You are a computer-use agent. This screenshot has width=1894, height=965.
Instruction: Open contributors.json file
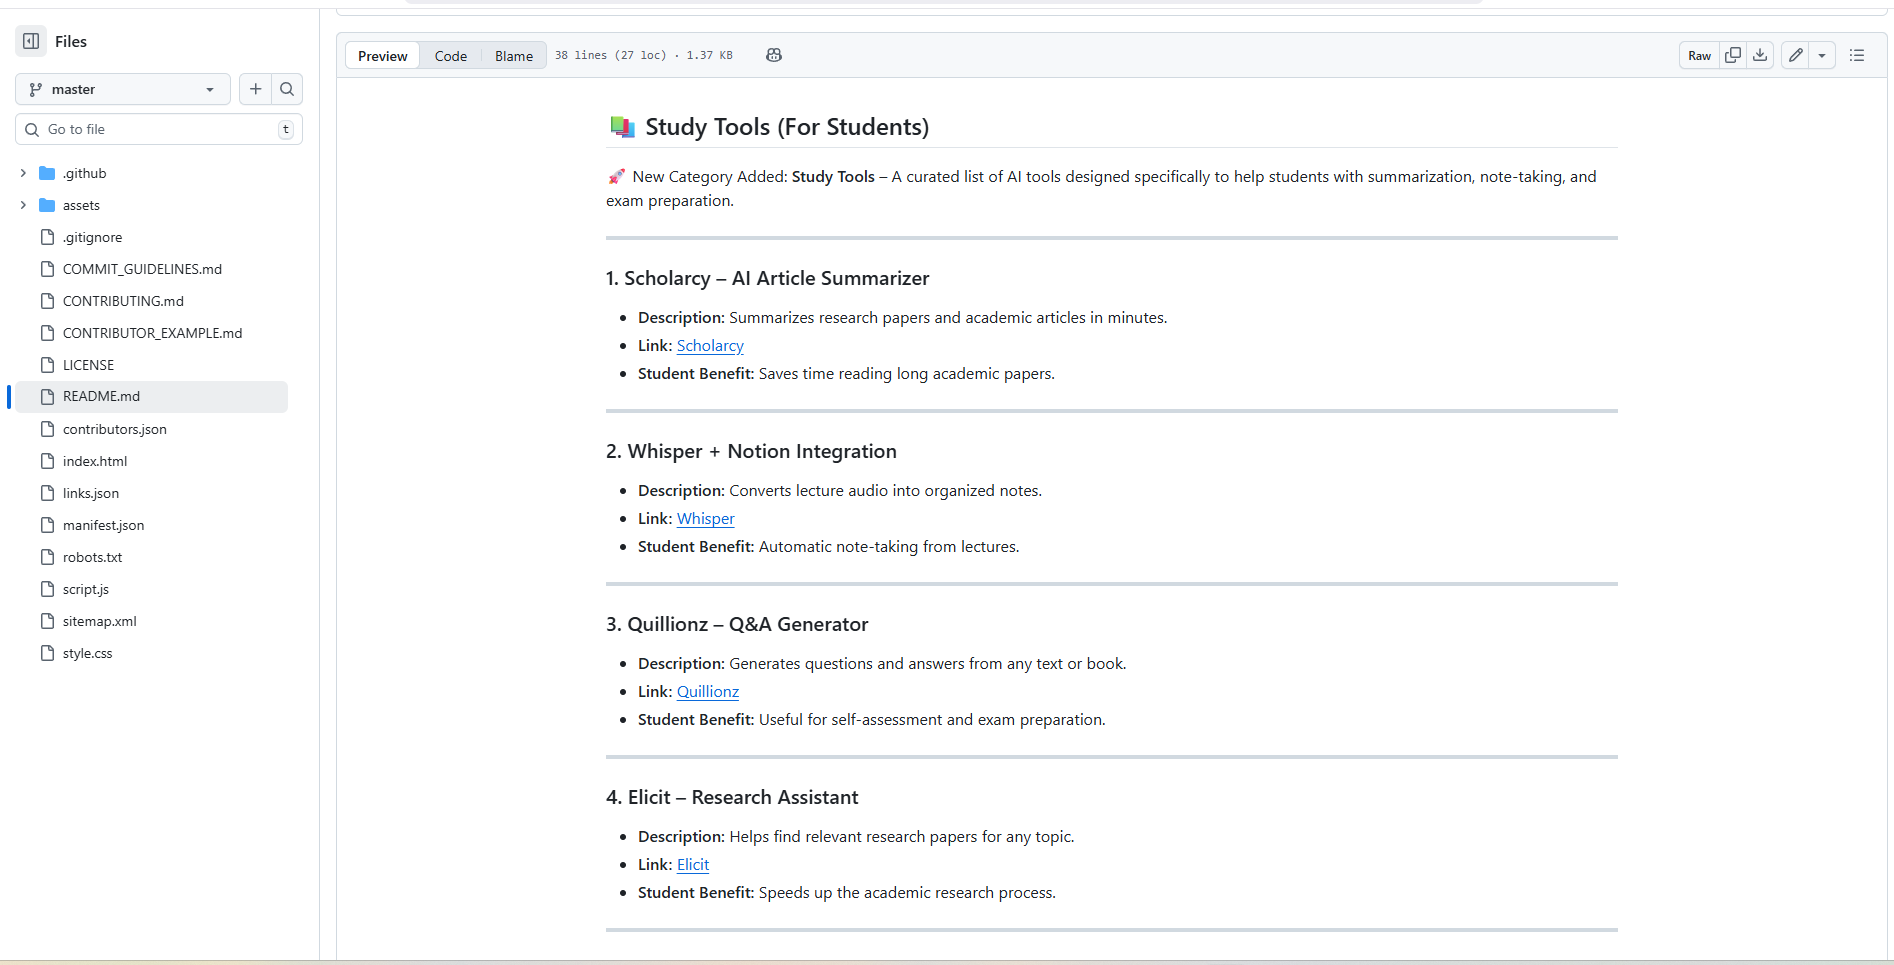114,429
